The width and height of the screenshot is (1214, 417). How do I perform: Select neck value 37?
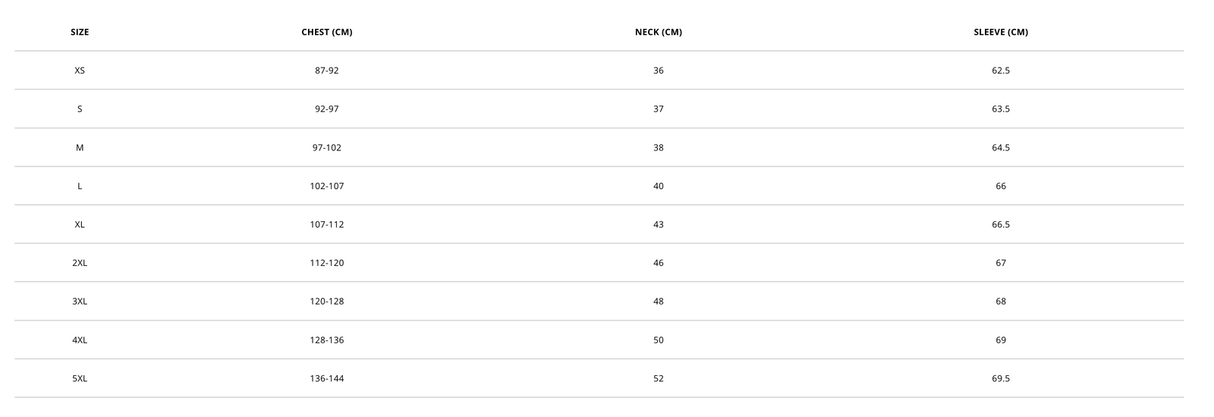click(658, 109)
